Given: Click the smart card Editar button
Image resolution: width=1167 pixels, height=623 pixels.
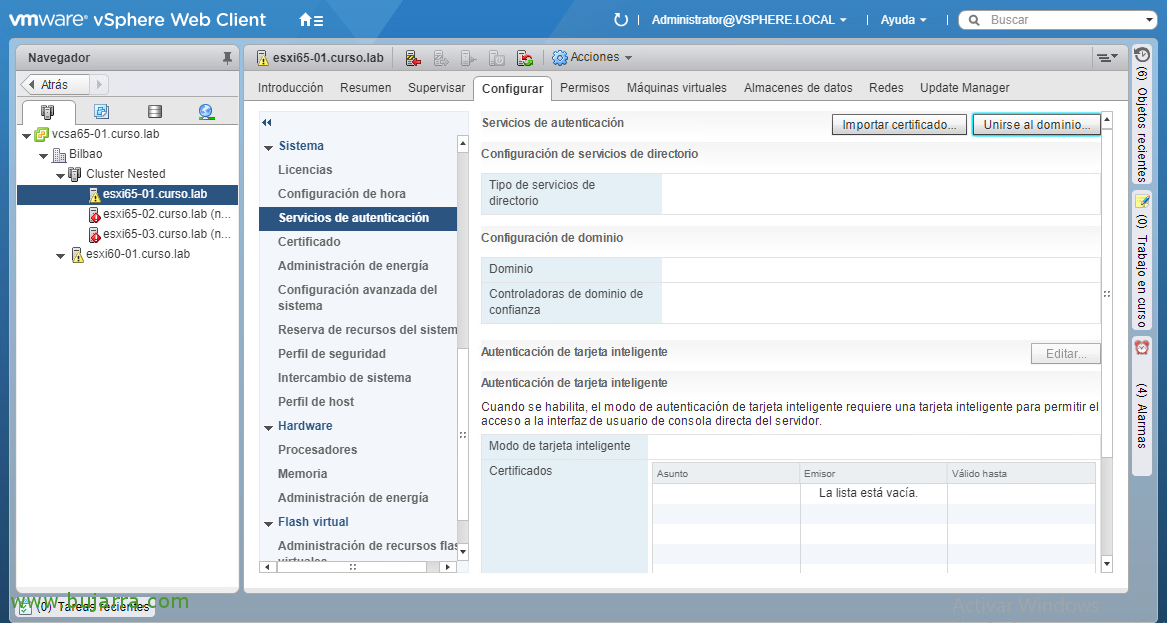Looking at the screenshot, I should click(1066, 354).
